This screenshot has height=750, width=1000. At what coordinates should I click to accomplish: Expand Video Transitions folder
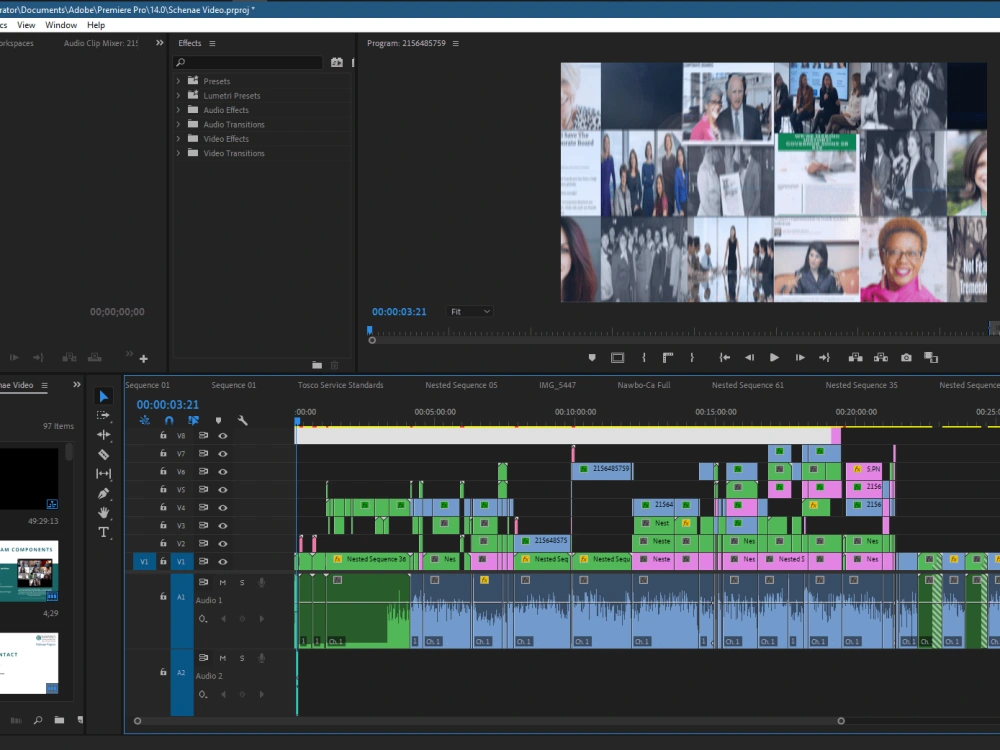click(179, 153)
